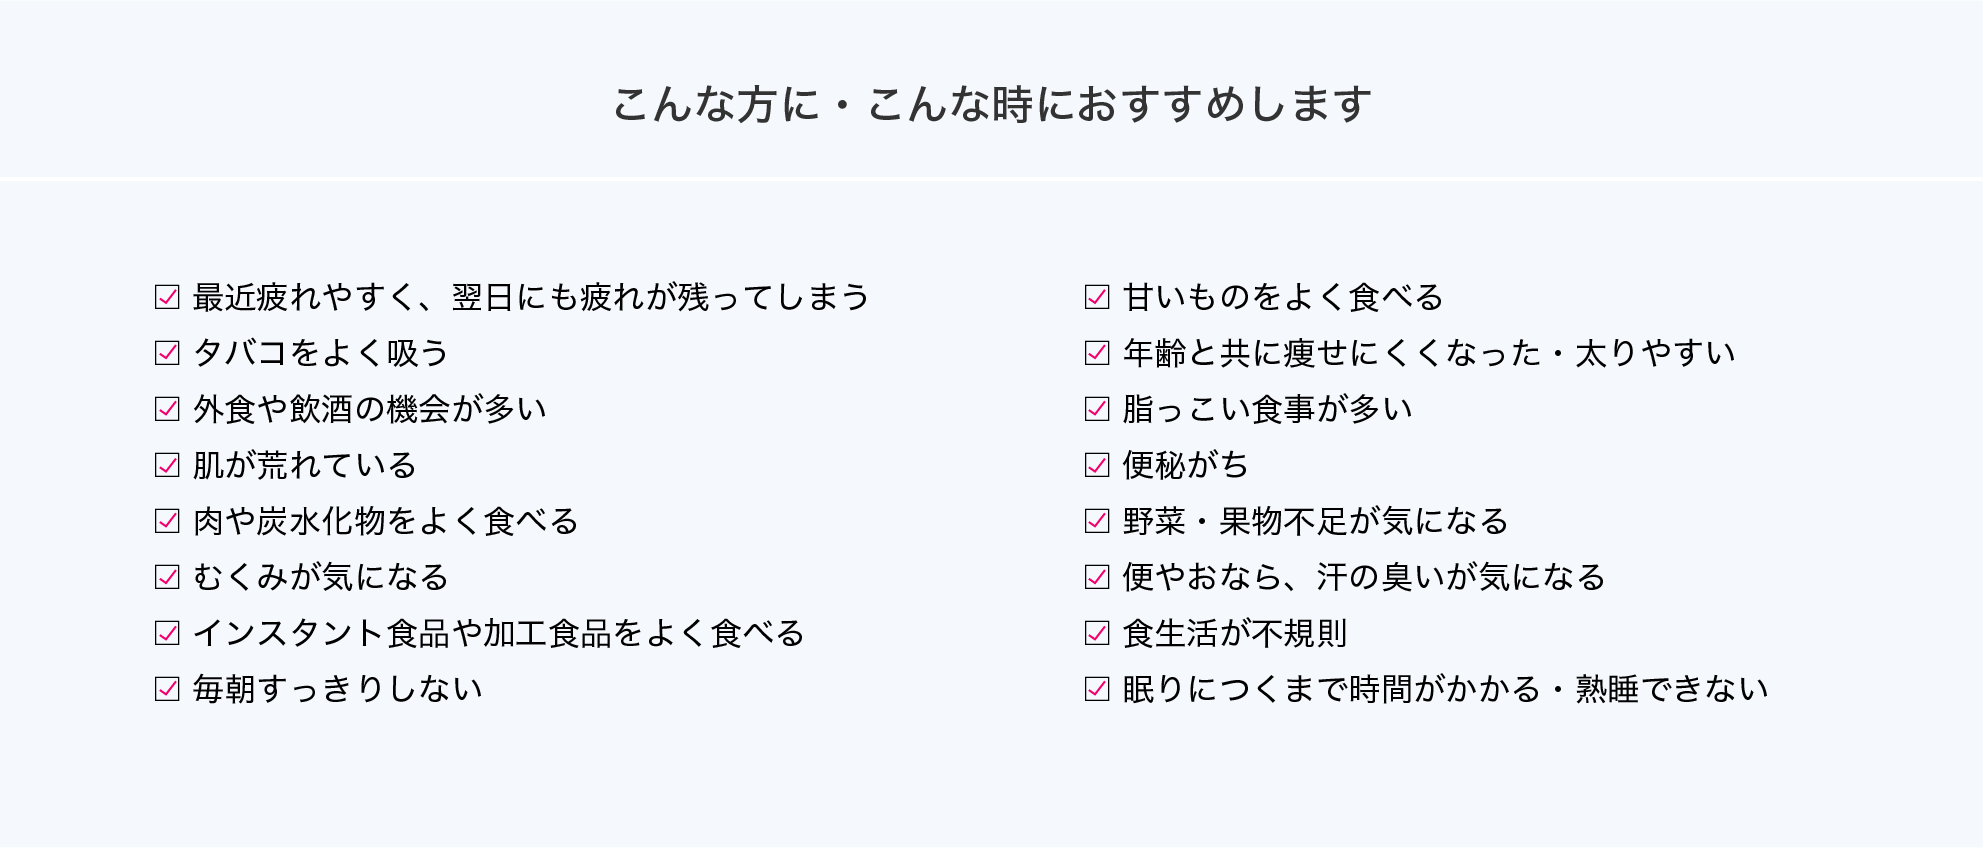
Task: Toggle the 食生活が不規則 checkbox
Action: (x=1097, y=633)
